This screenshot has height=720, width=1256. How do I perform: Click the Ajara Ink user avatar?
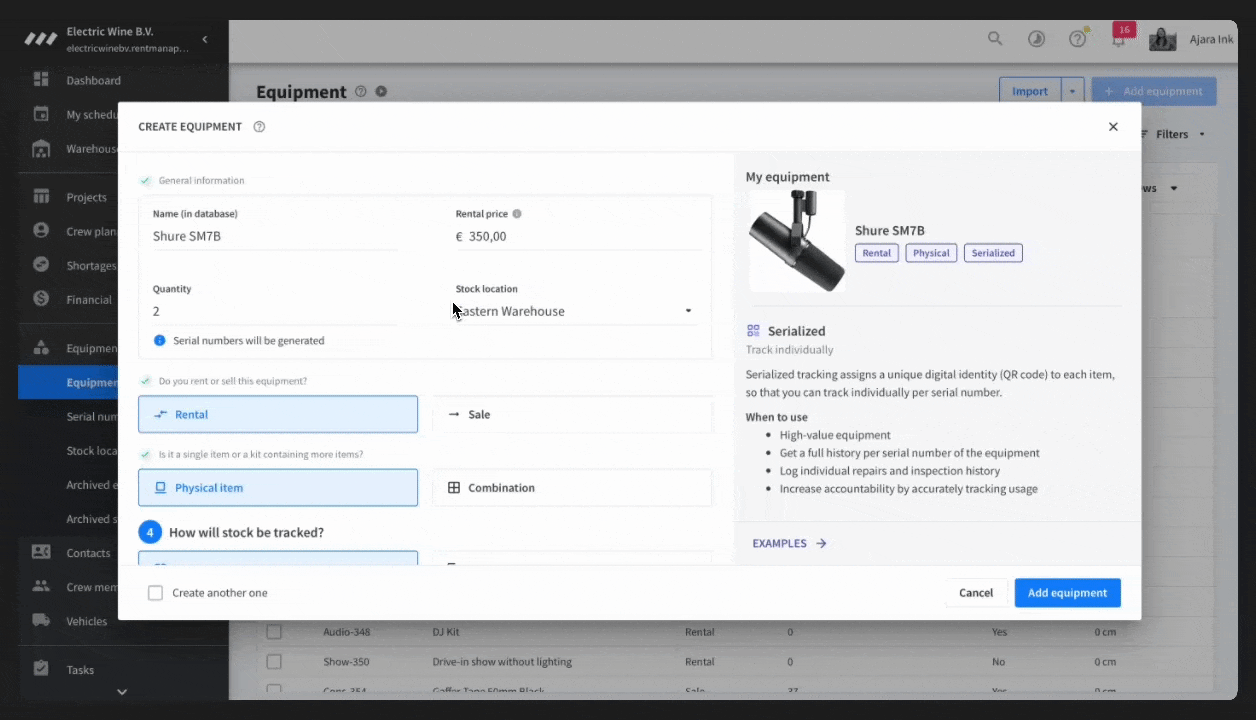point(1162,39)
